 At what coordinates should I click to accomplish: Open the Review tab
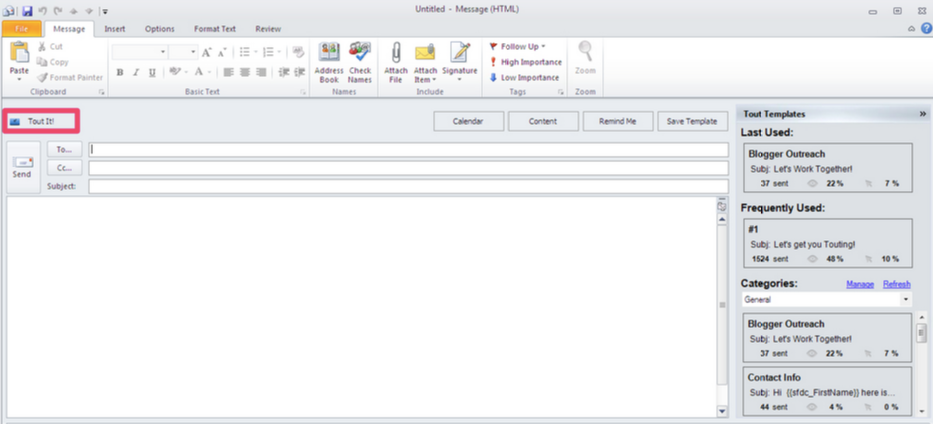click(268, 29)
